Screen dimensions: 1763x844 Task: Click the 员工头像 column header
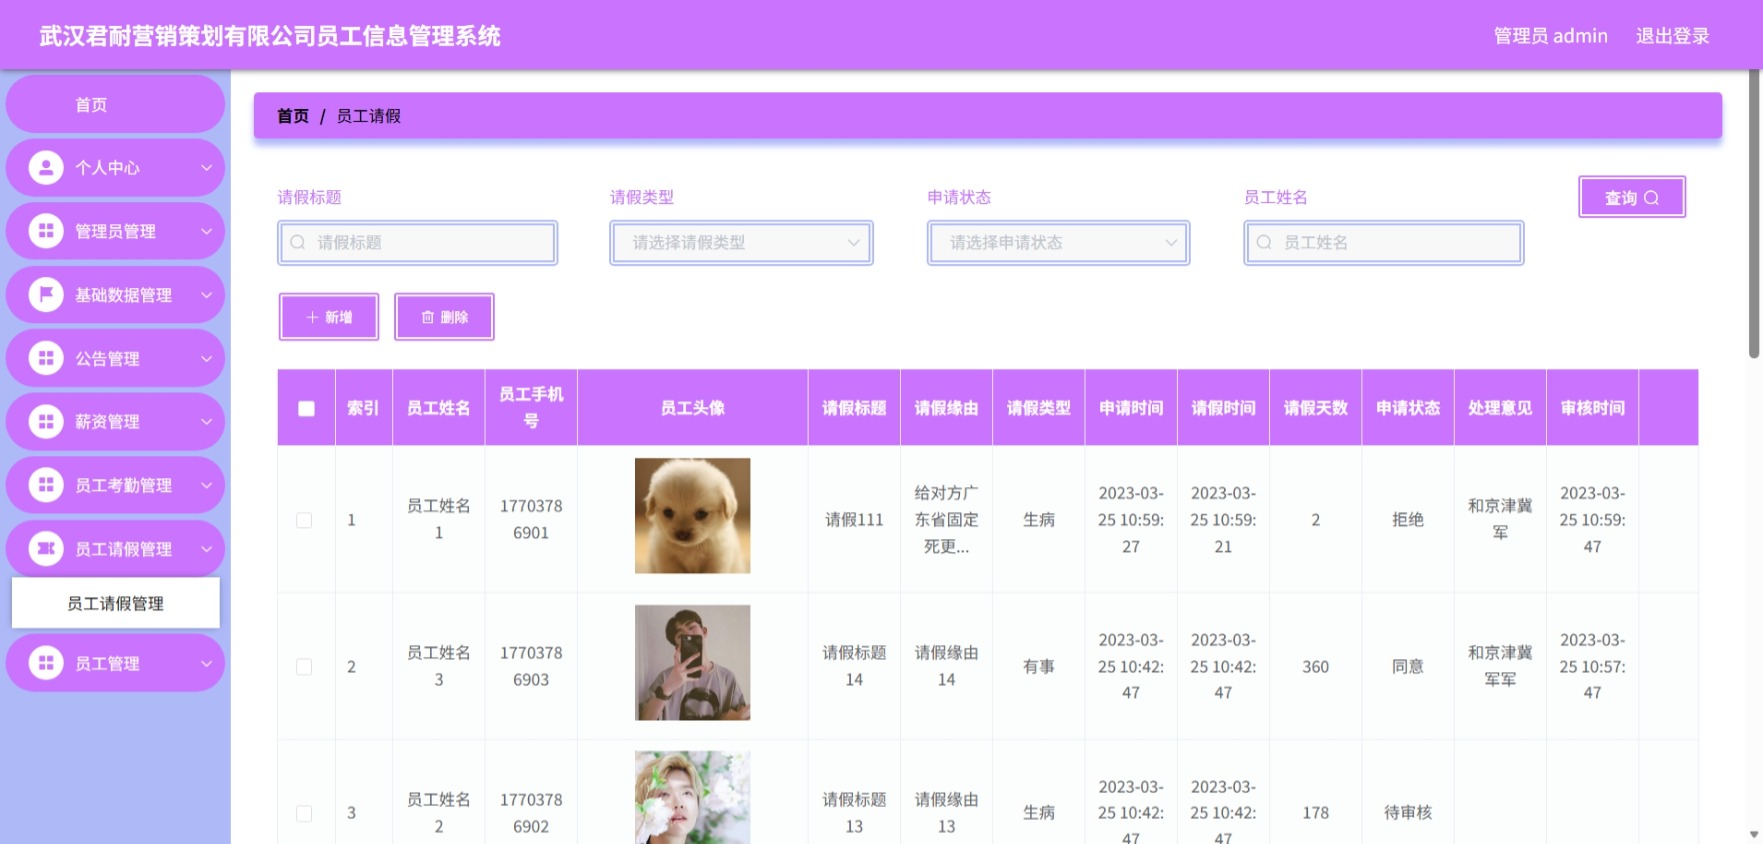click(x=692, y=408)
